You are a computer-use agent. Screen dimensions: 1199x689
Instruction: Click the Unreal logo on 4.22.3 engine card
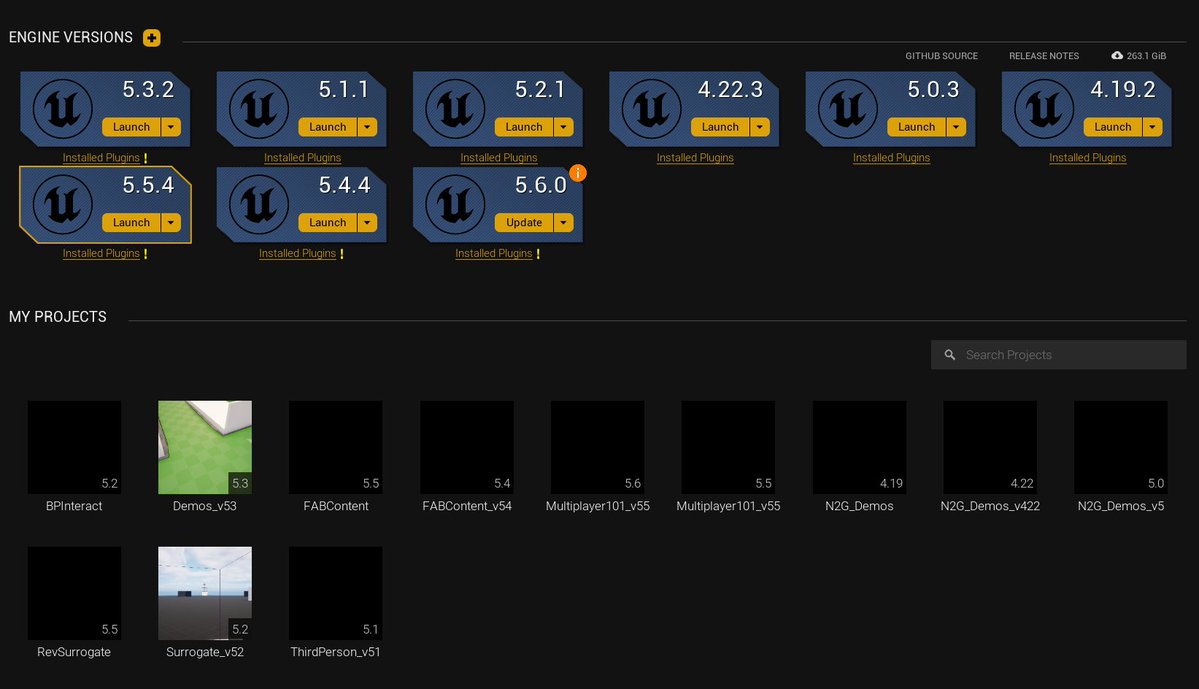tap(651, 109)
